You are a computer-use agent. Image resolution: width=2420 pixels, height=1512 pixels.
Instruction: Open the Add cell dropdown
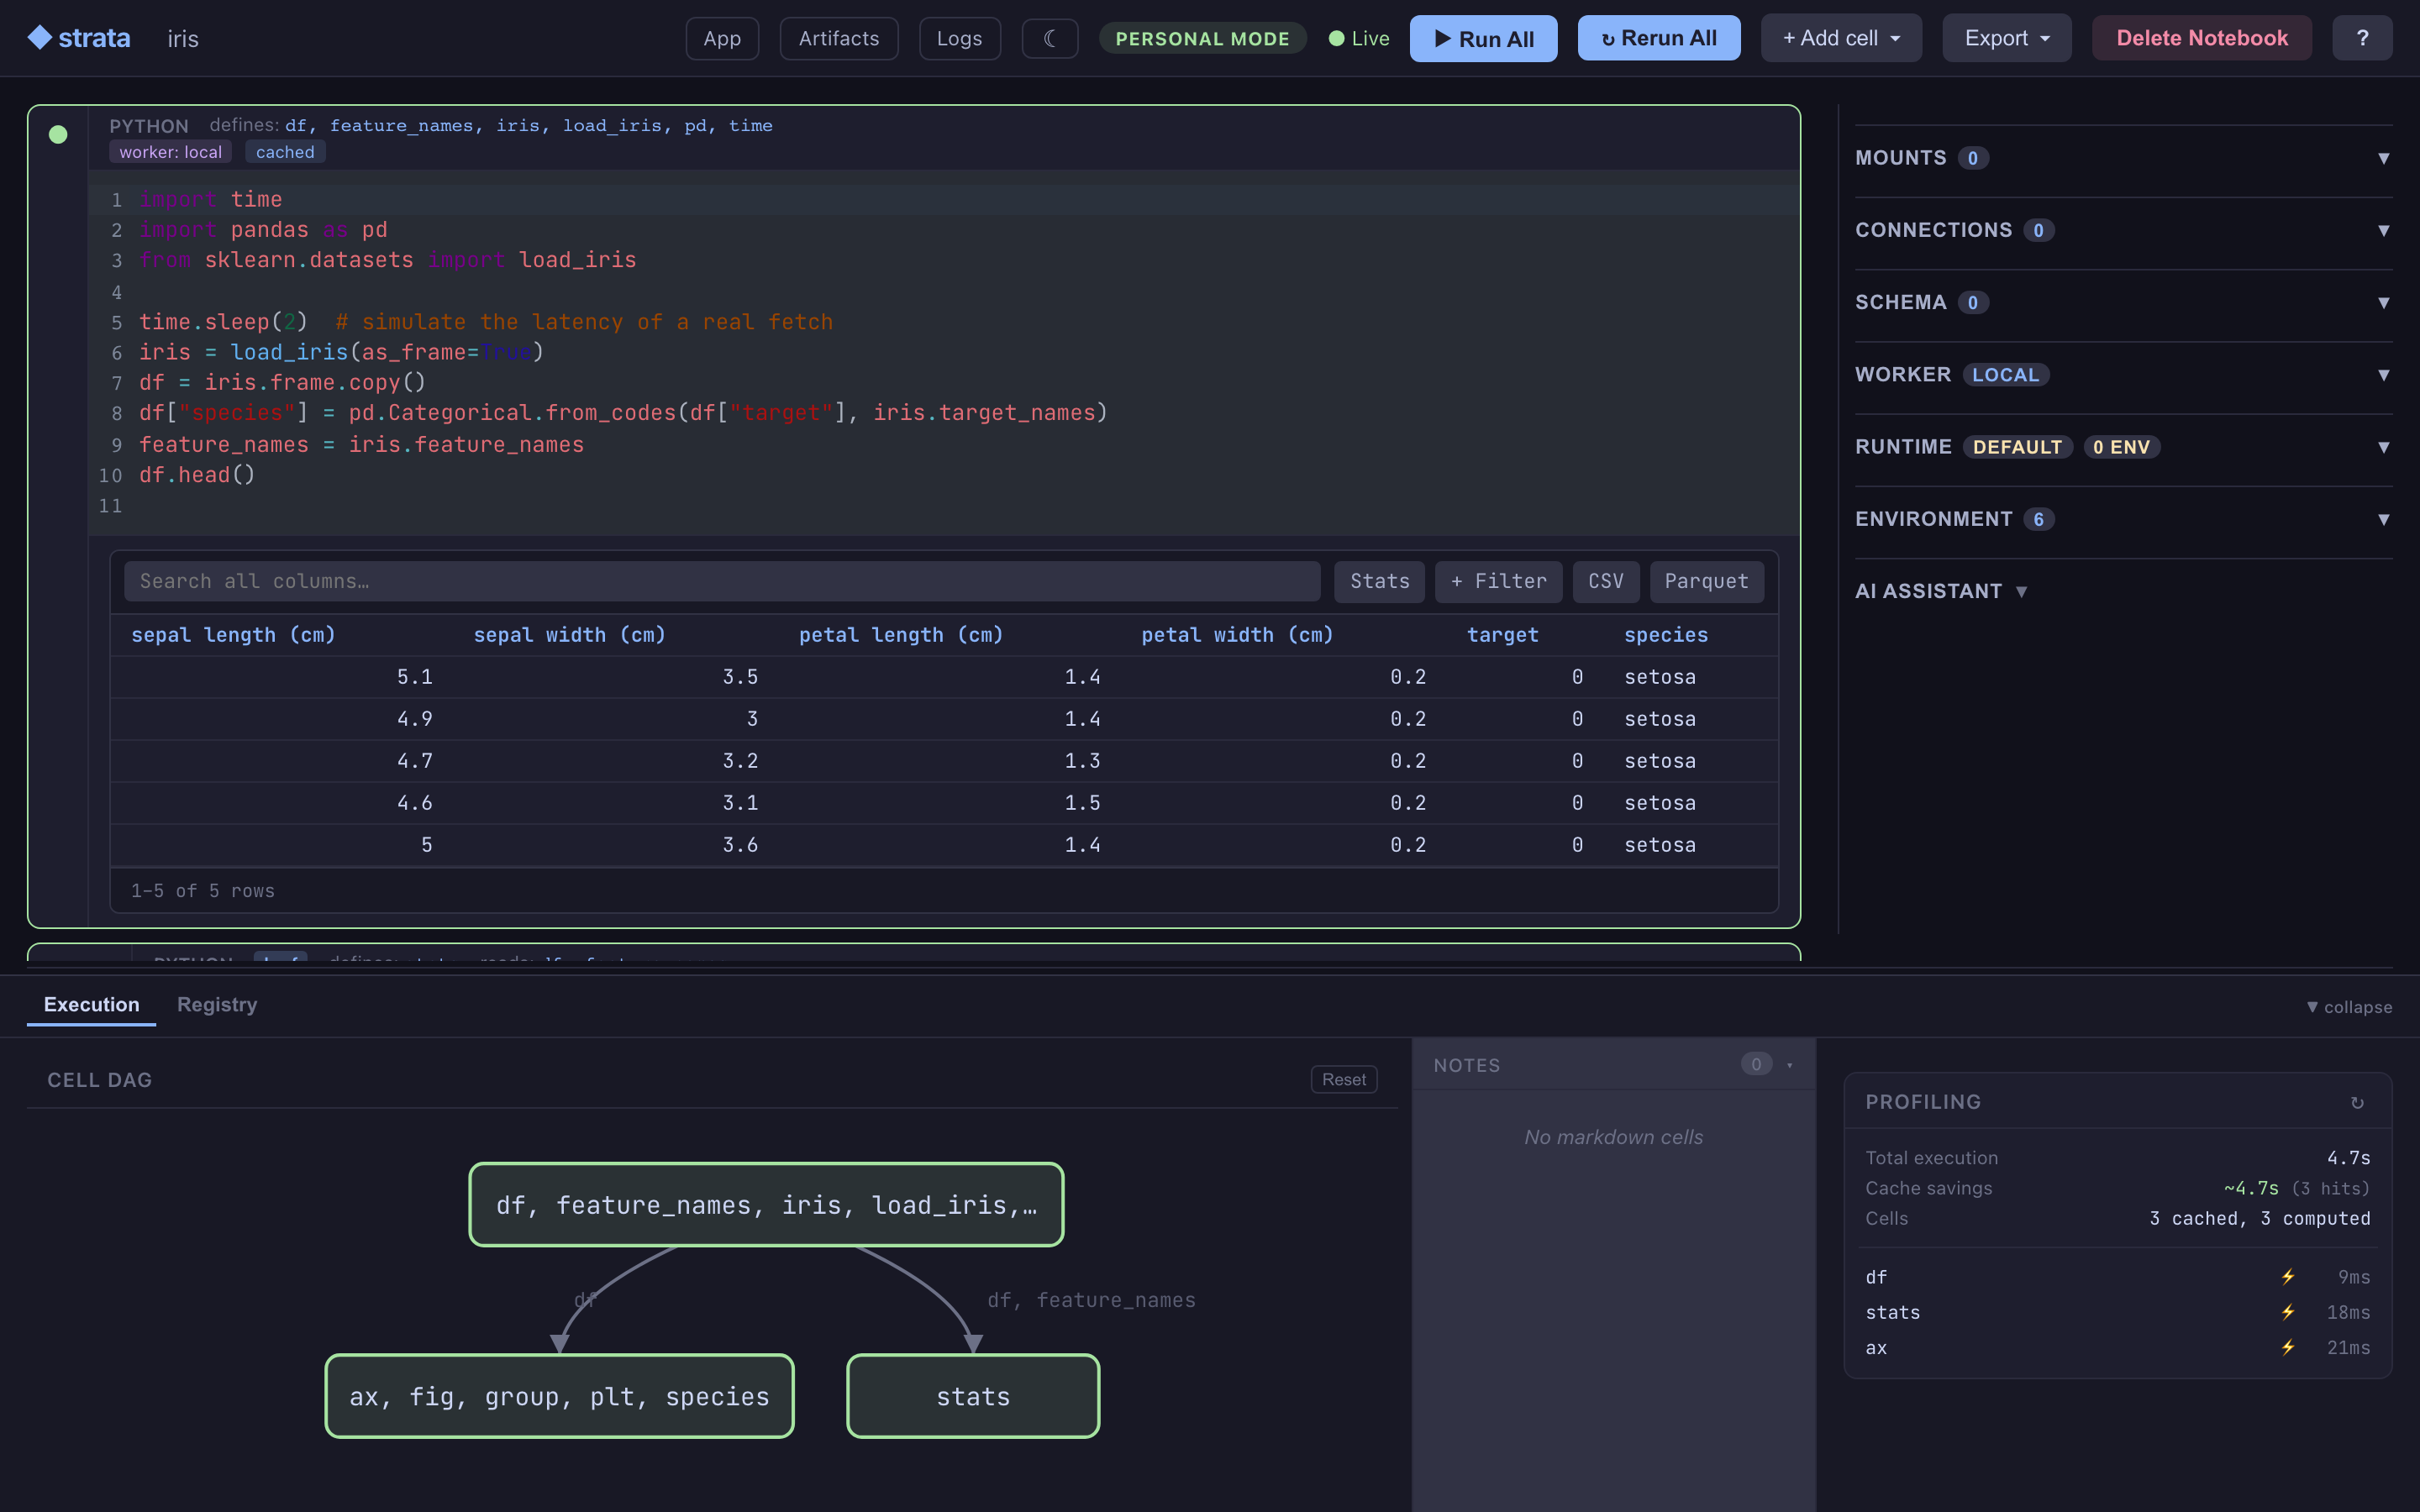1841,38
